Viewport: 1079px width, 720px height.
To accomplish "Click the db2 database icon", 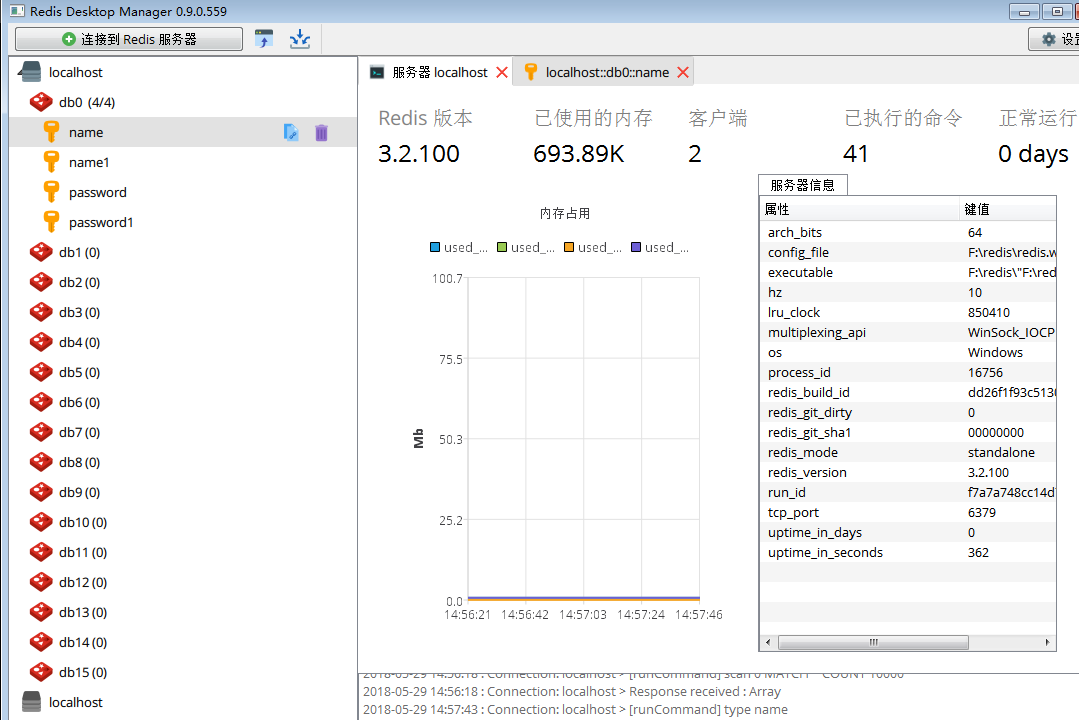I will [41, 282].
